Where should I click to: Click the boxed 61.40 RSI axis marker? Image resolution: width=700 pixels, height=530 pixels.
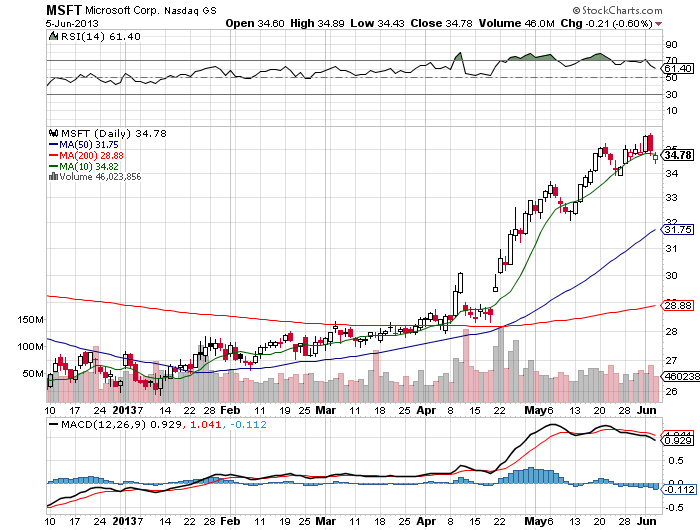click(x=679, y=68)
